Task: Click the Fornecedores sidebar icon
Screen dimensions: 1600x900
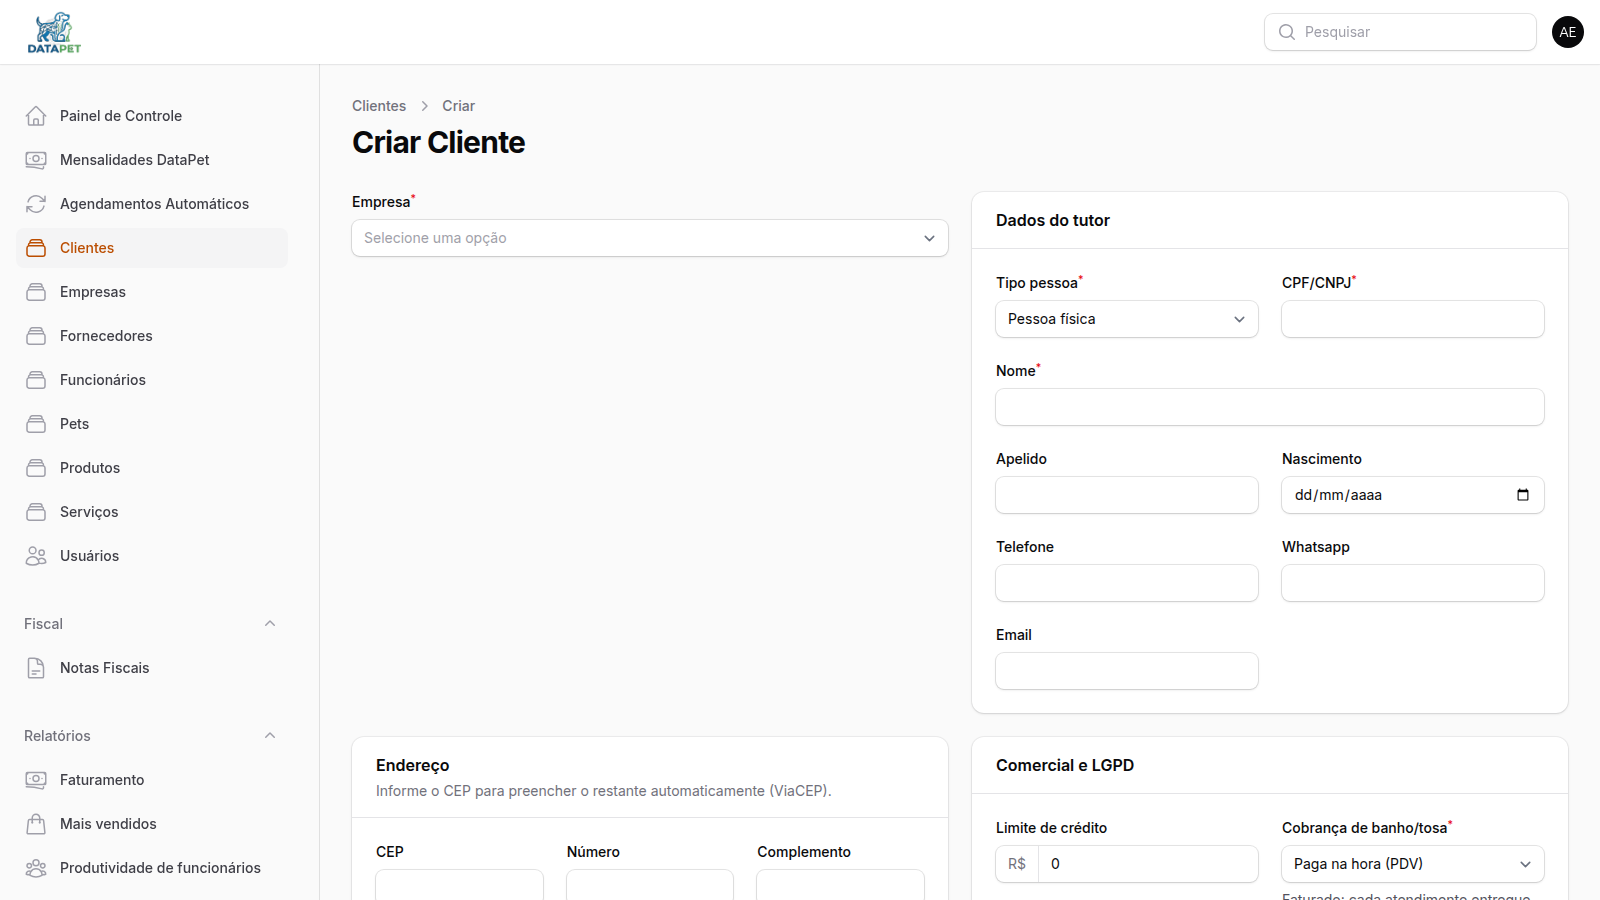Action: pyautogui.click(x=36, y=336)
